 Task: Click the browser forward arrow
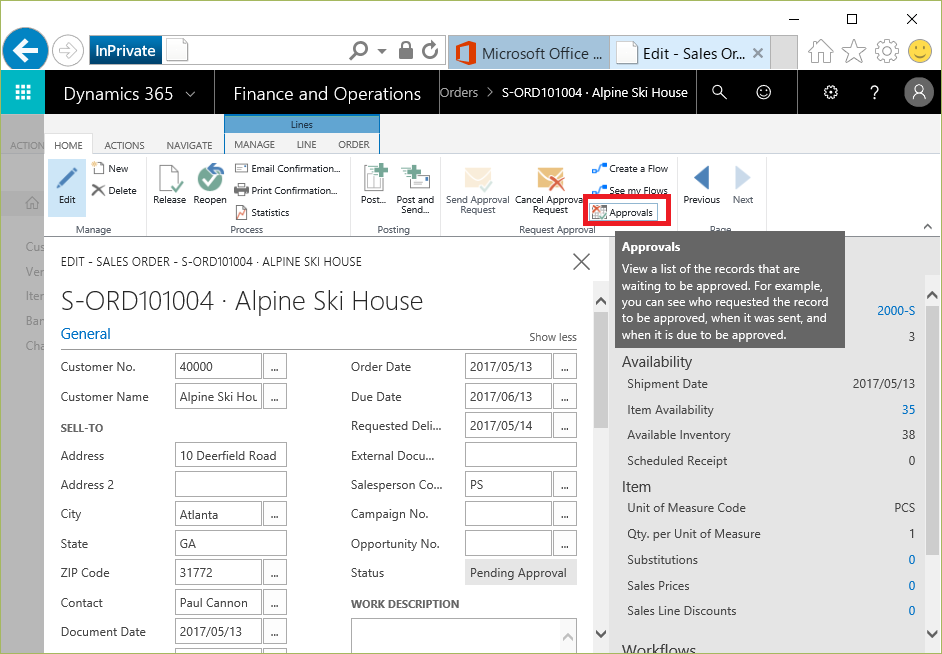pyautogui.click(x=68, y=52)
